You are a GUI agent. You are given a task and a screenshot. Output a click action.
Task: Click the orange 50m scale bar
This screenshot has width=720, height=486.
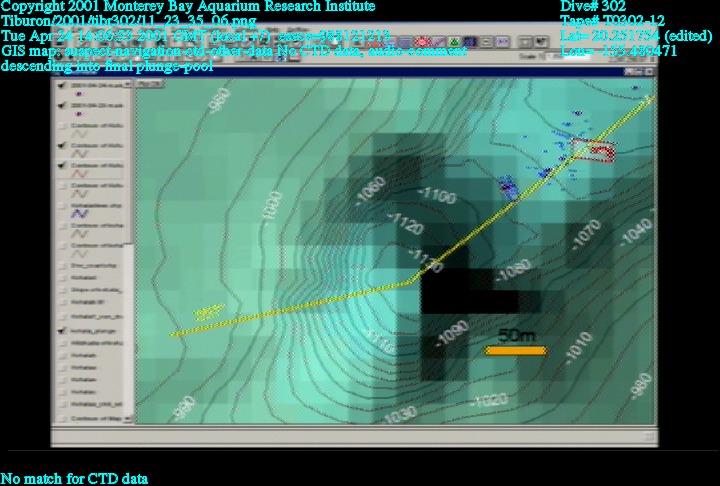[x=516, y=351]
